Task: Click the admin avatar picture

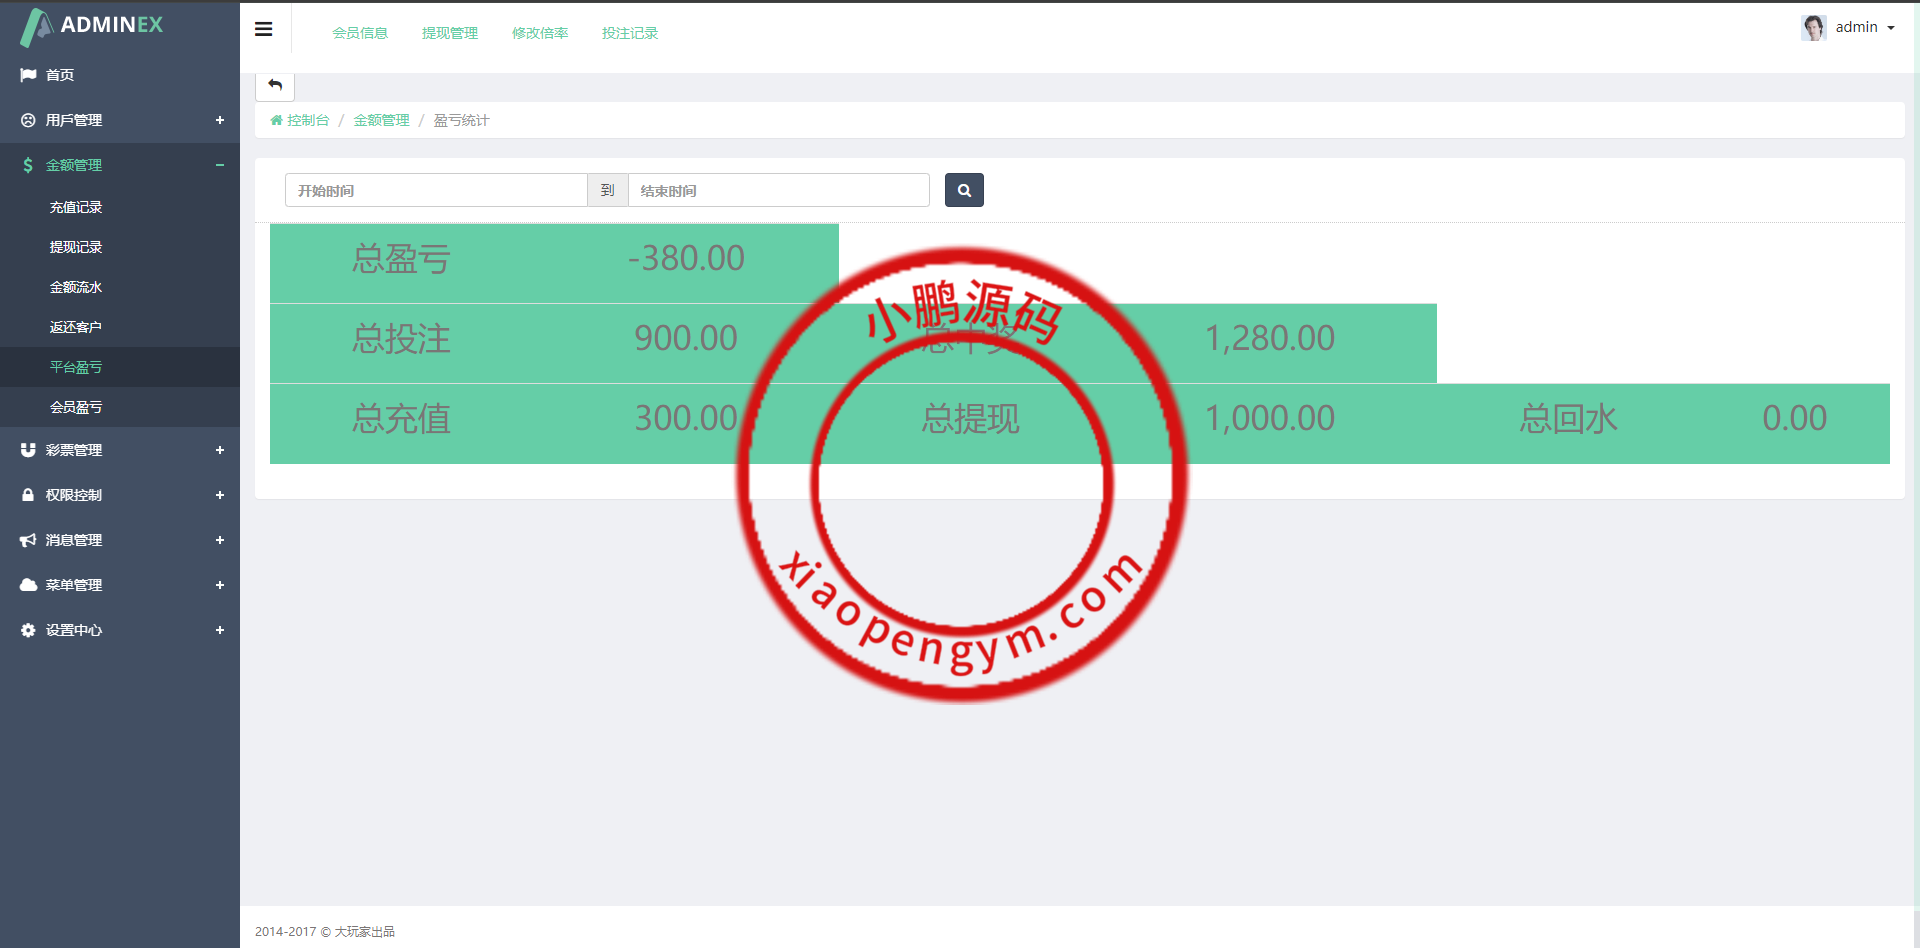Action: point(1813,27)
